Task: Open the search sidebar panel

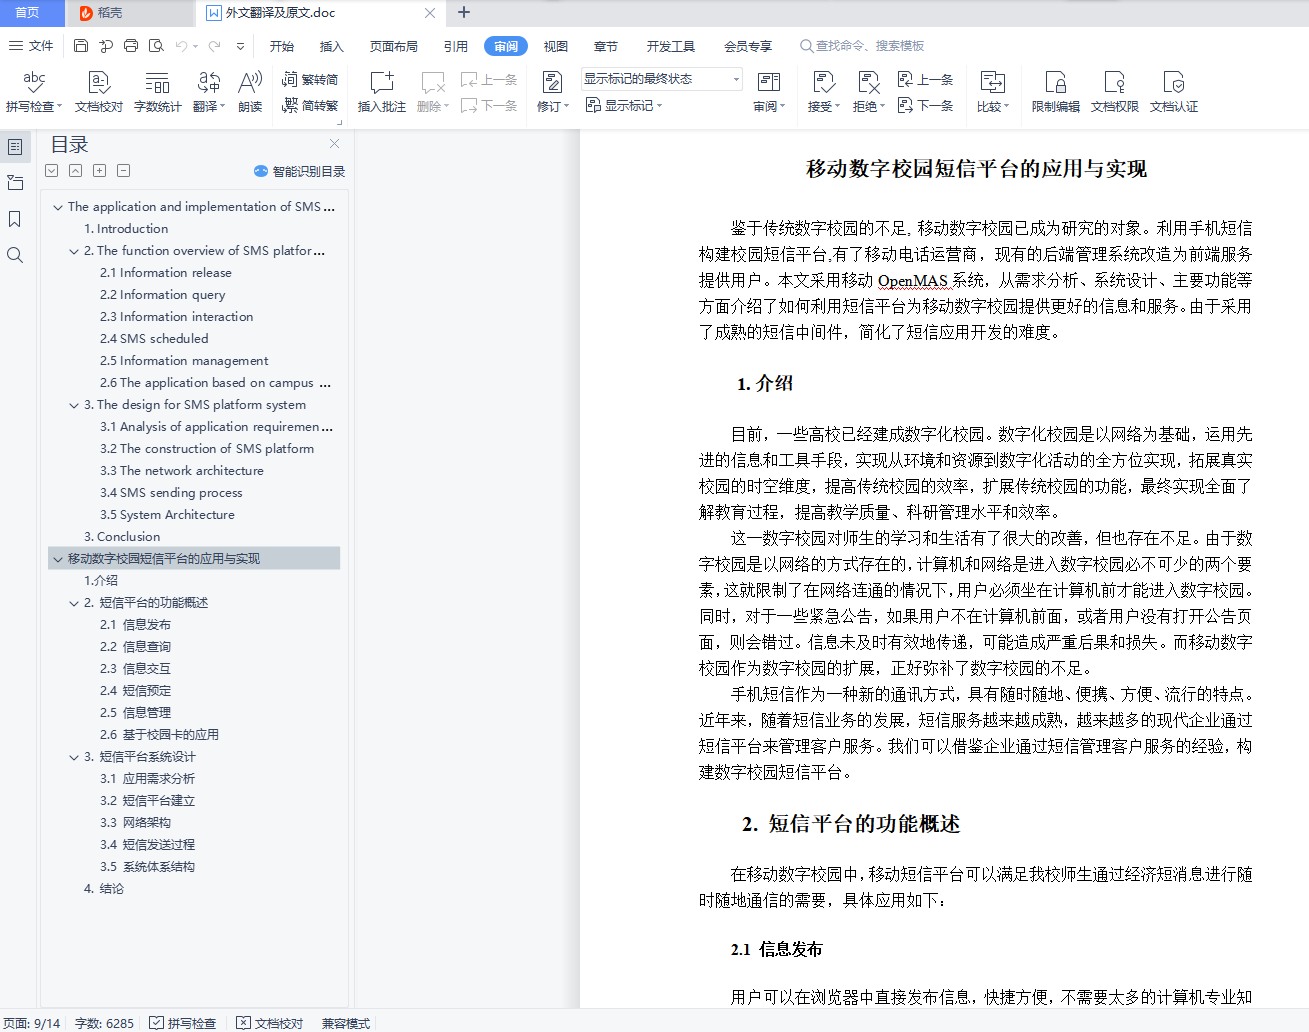Action: pyautogui.click(x=15, y=255)
